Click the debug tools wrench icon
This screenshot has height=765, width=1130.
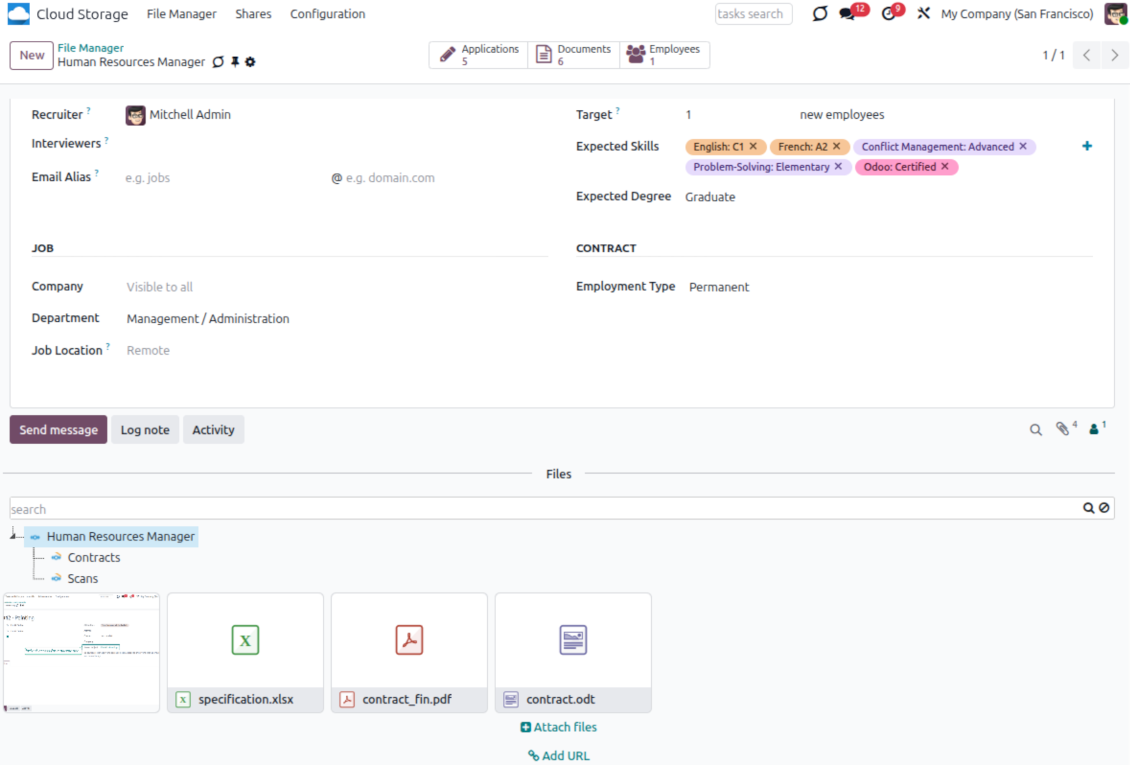pos(924,14)
